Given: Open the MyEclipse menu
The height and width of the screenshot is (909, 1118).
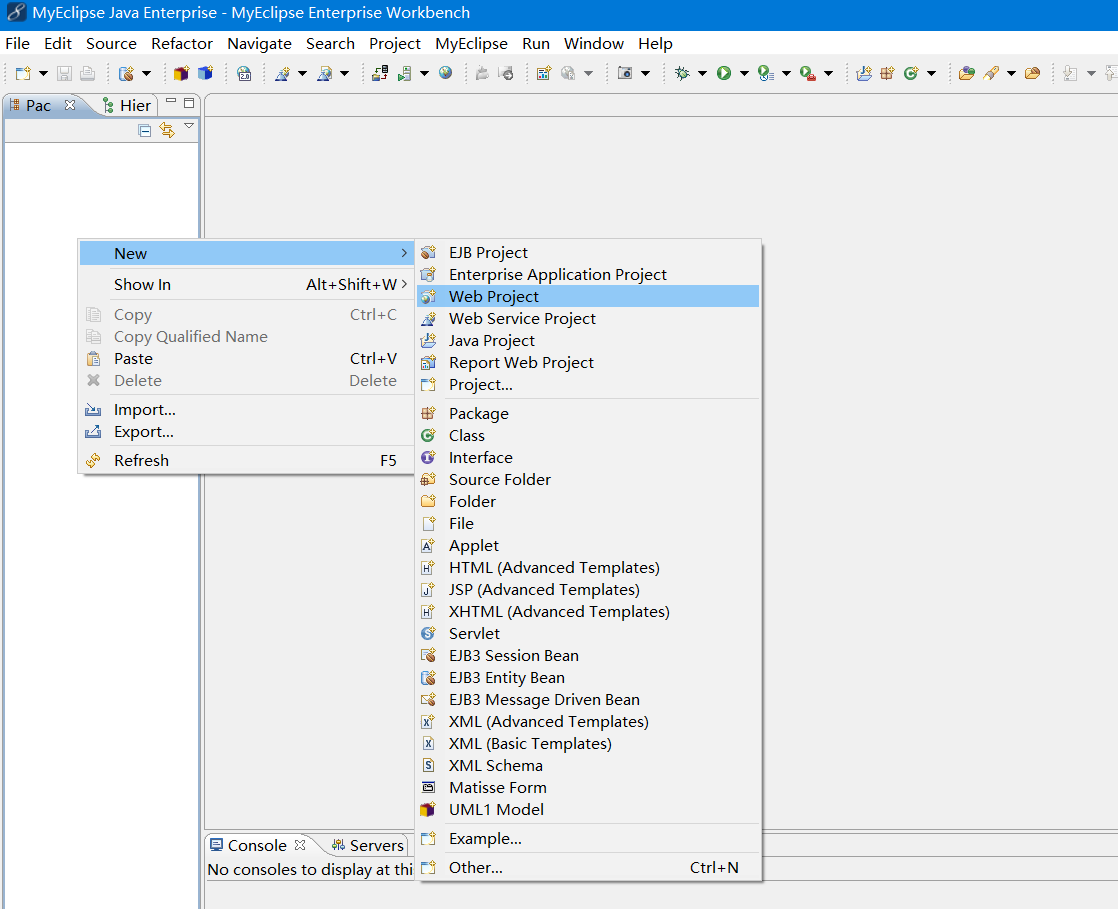Looking at the screenshot, I should (x=471, y=43).
